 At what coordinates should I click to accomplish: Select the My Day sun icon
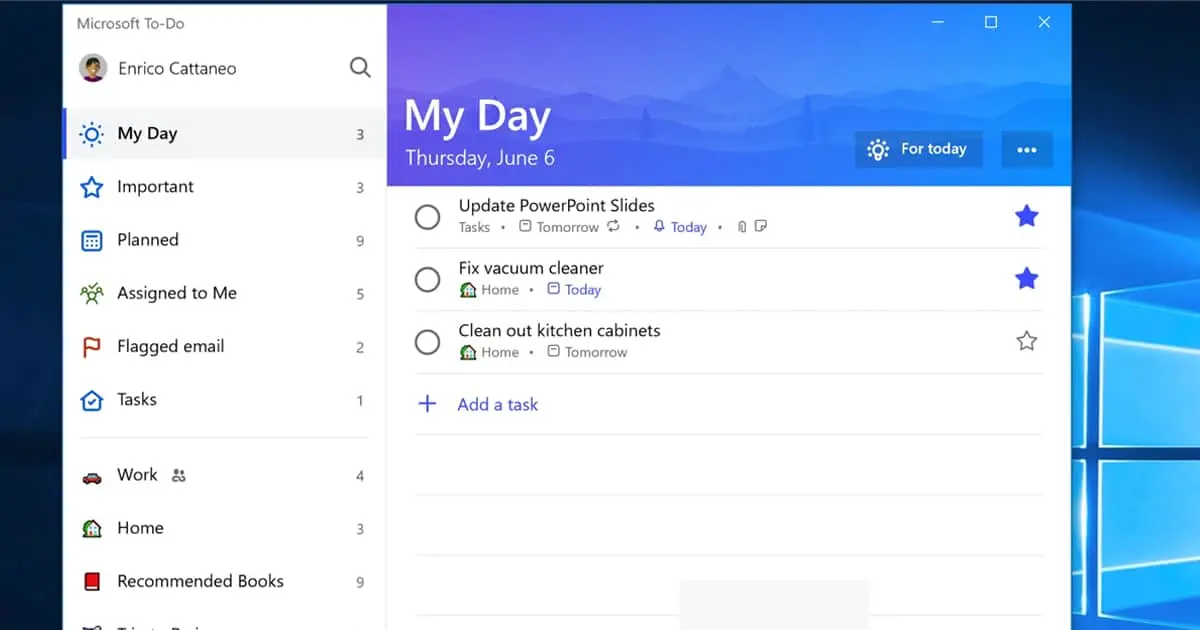point(92,134)
